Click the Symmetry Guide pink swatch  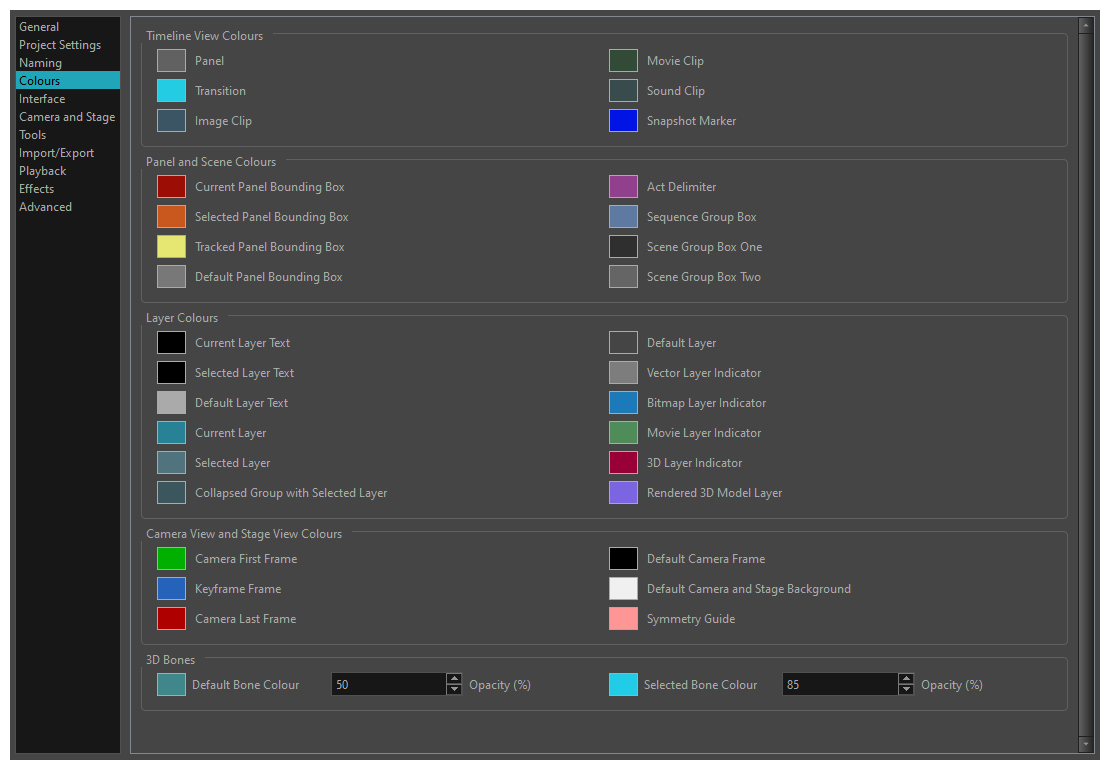tap(623, 619)
